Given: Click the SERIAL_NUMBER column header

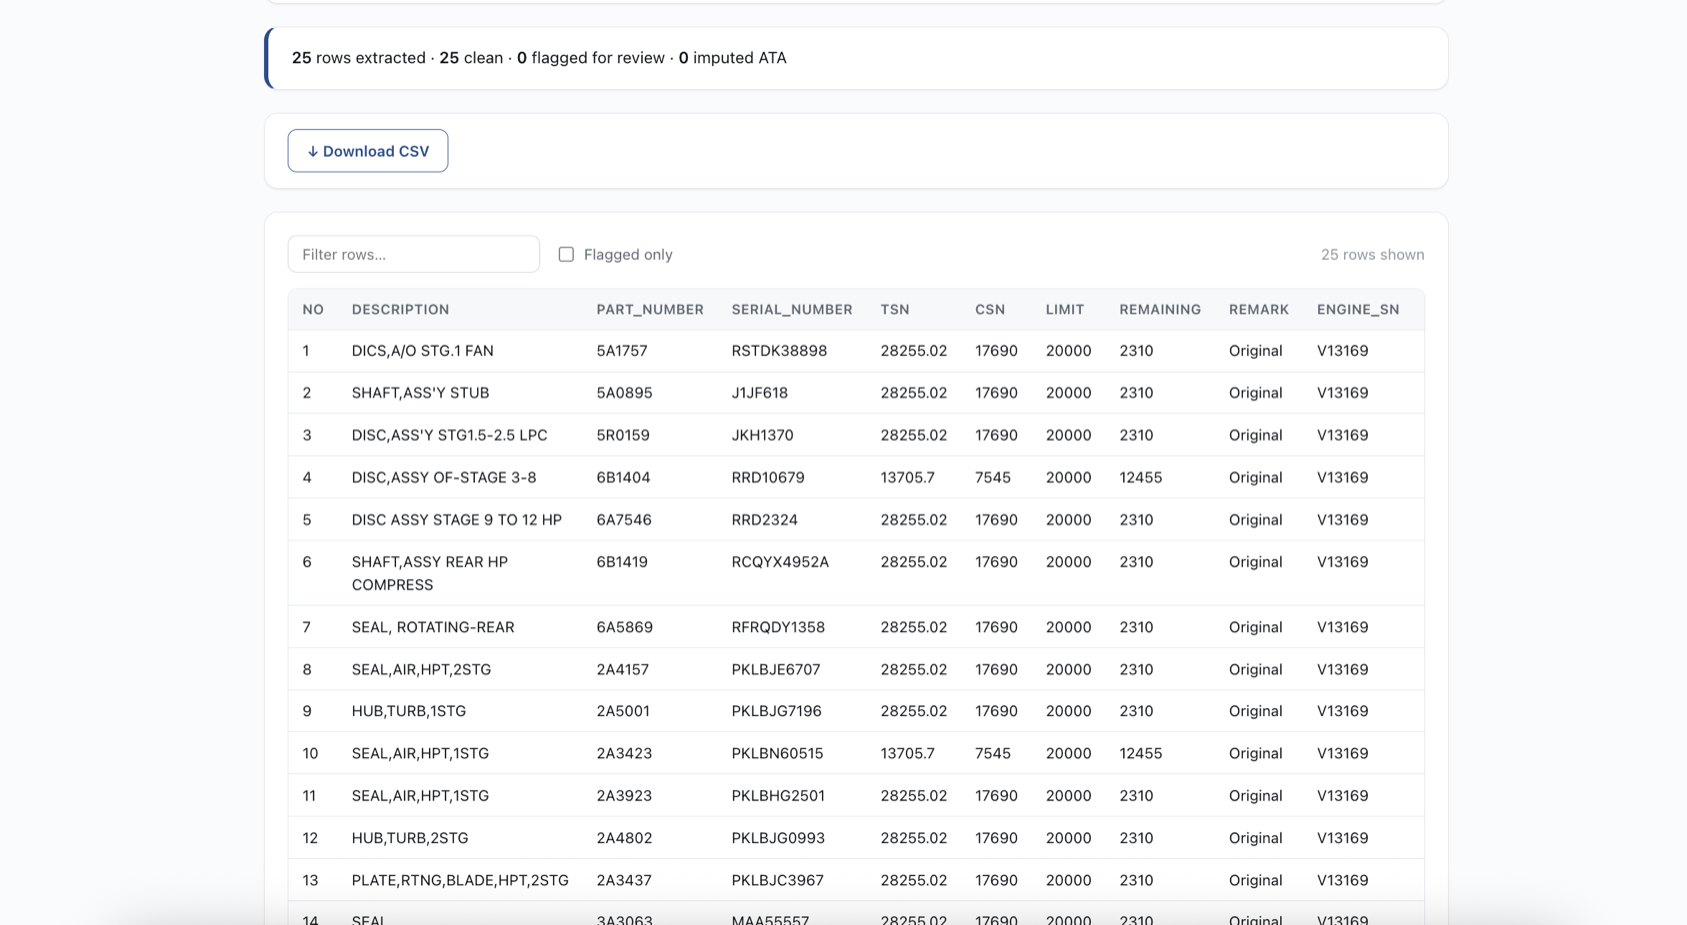Looking at the screenshot, I should 792,310.
